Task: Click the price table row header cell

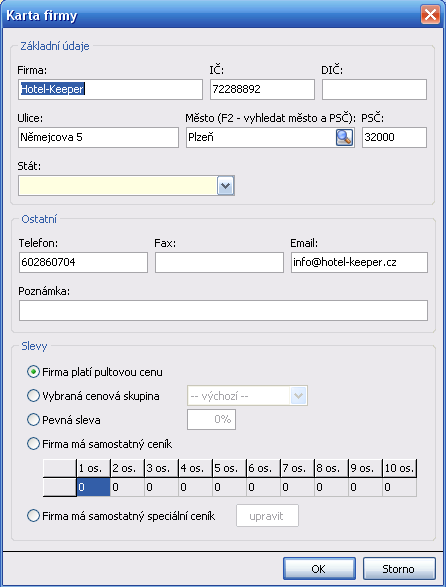Action: (x=60, y=487)
